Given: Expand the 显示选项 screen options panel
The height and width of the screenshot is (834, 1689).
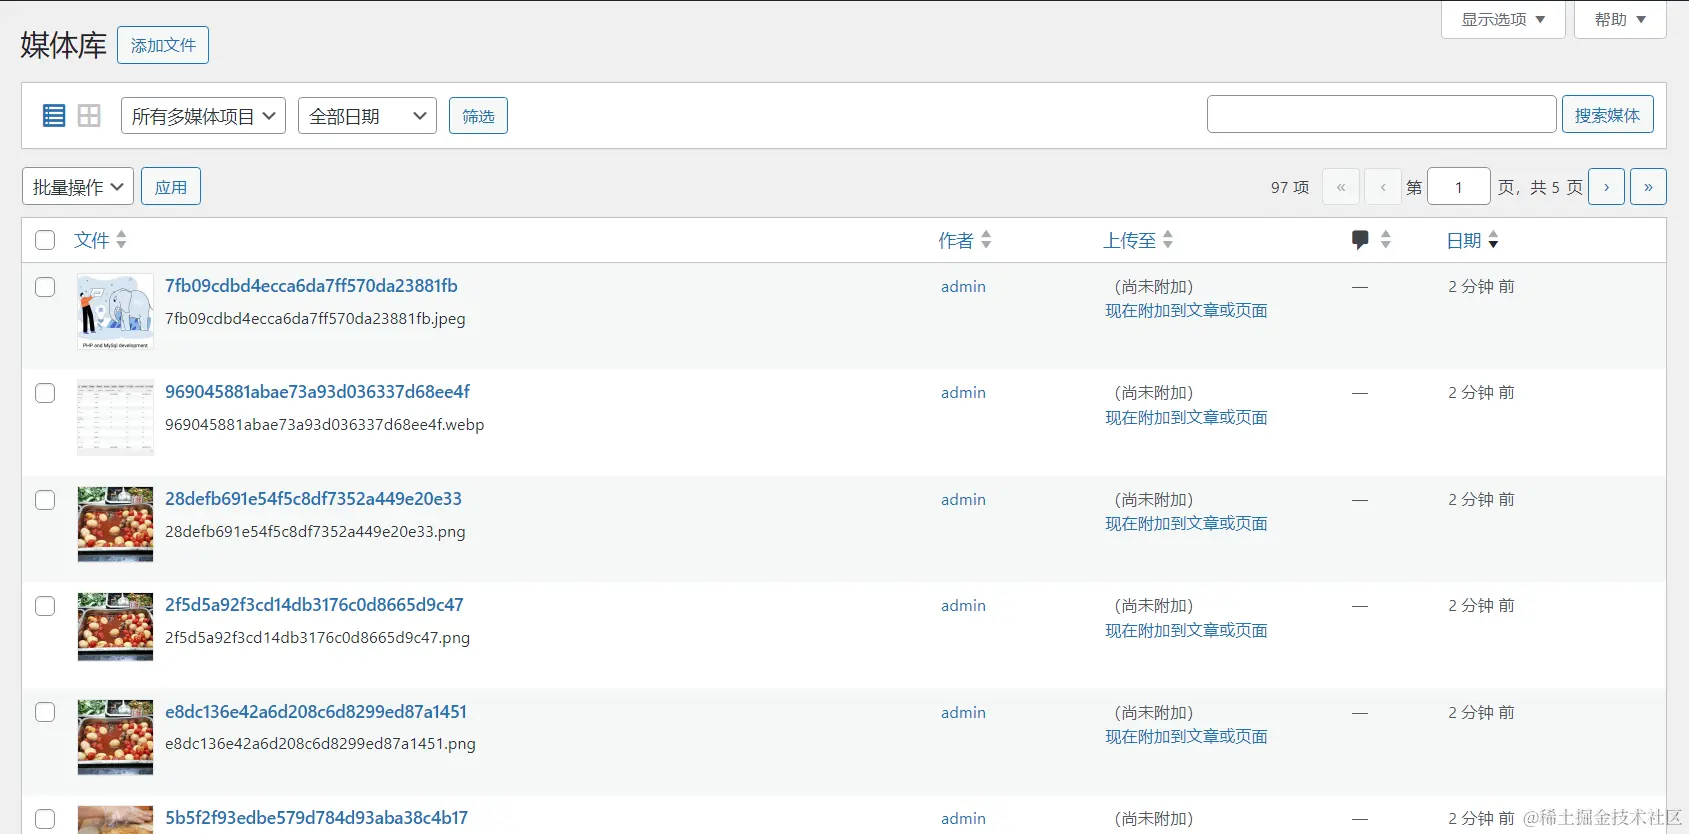Looking at the screenshot, I should (1503, 20).
